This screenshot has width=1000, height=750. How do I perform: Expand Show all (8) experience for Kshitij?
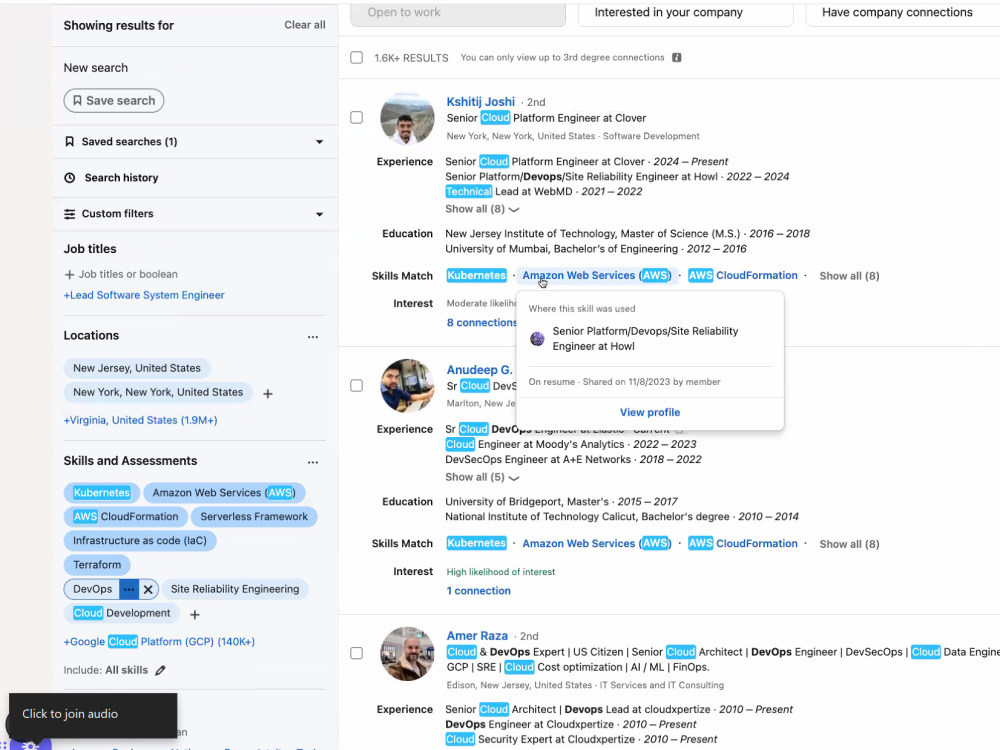click(482, 209)
